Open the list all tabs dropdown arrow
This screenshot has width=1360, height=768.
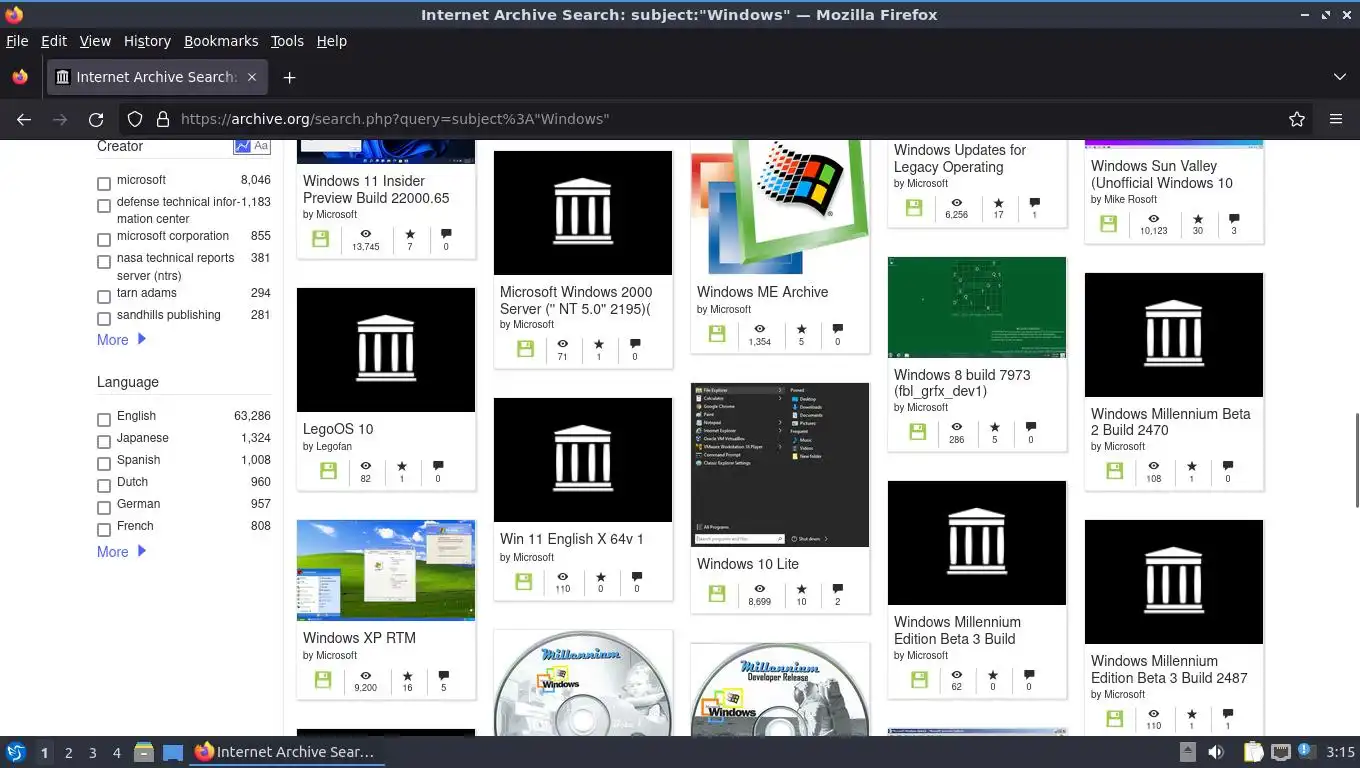[1340, 77]
